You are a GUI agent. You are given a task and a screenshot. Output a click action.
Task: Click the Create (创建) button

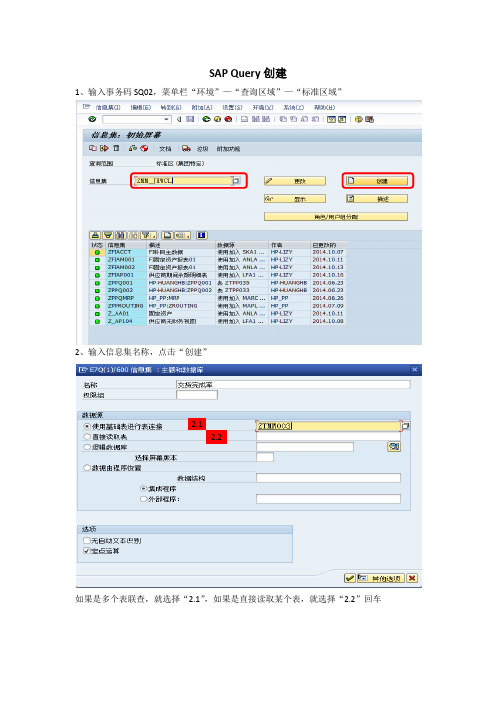pyautogui.click(x=377, y=181)
